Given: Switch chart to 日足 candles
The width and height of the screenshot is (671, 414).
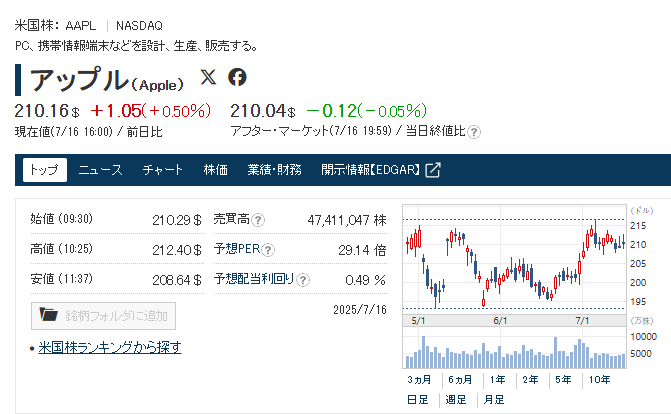Looking at the screenshot, I should pyautogui.click(x=417, y=400).
